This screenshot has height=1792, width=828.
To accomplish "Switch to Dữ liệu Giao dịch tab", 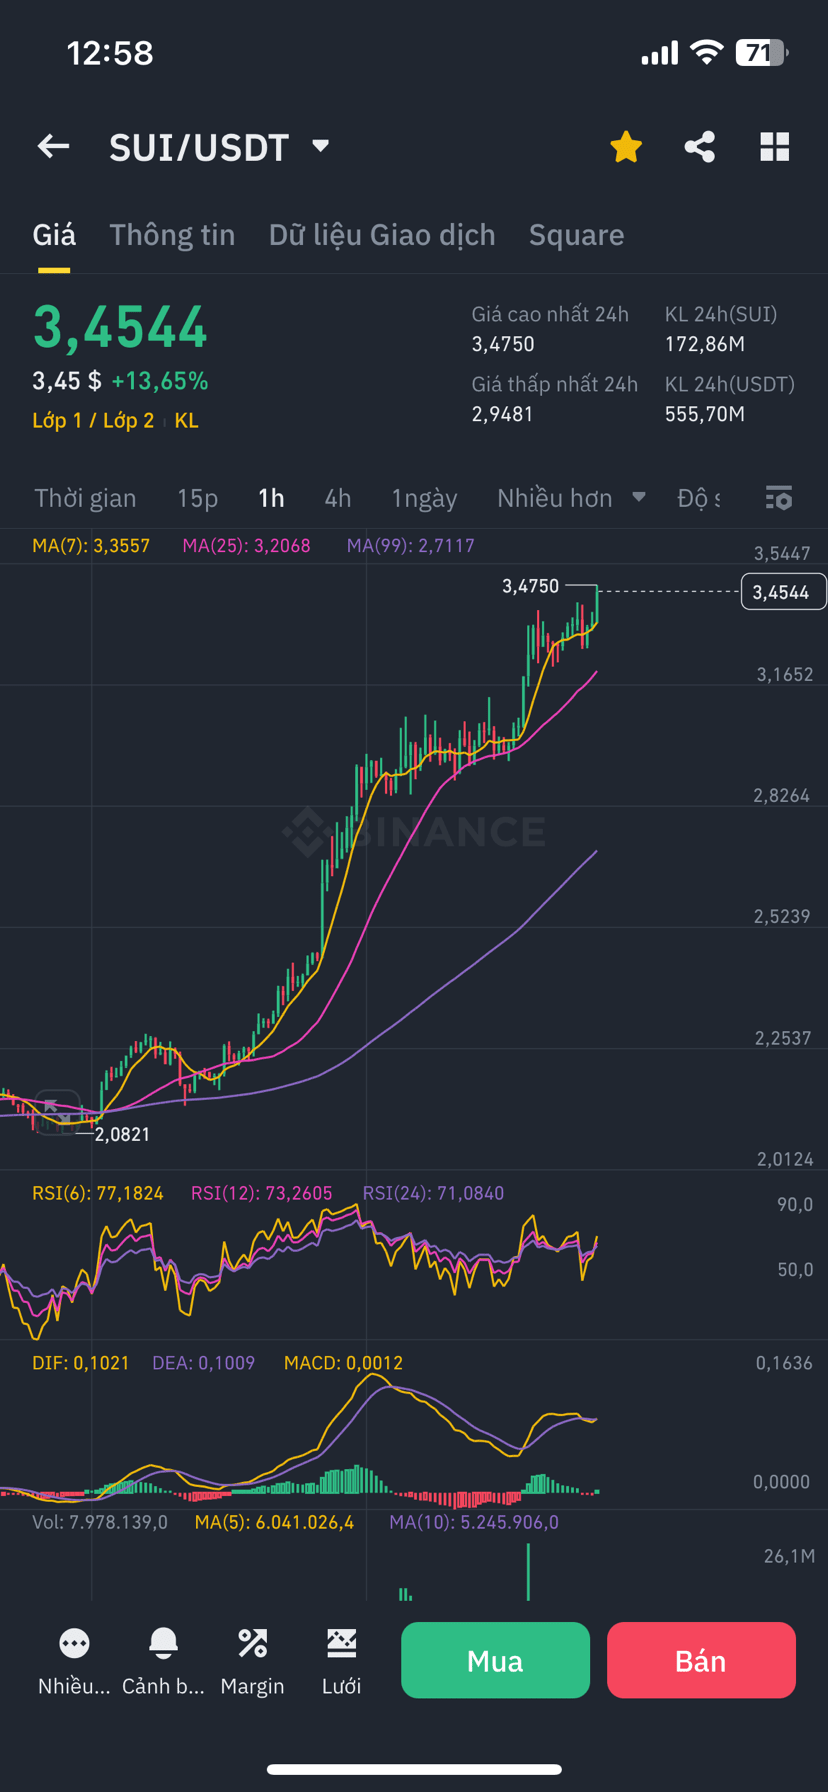I will [382, 235].
